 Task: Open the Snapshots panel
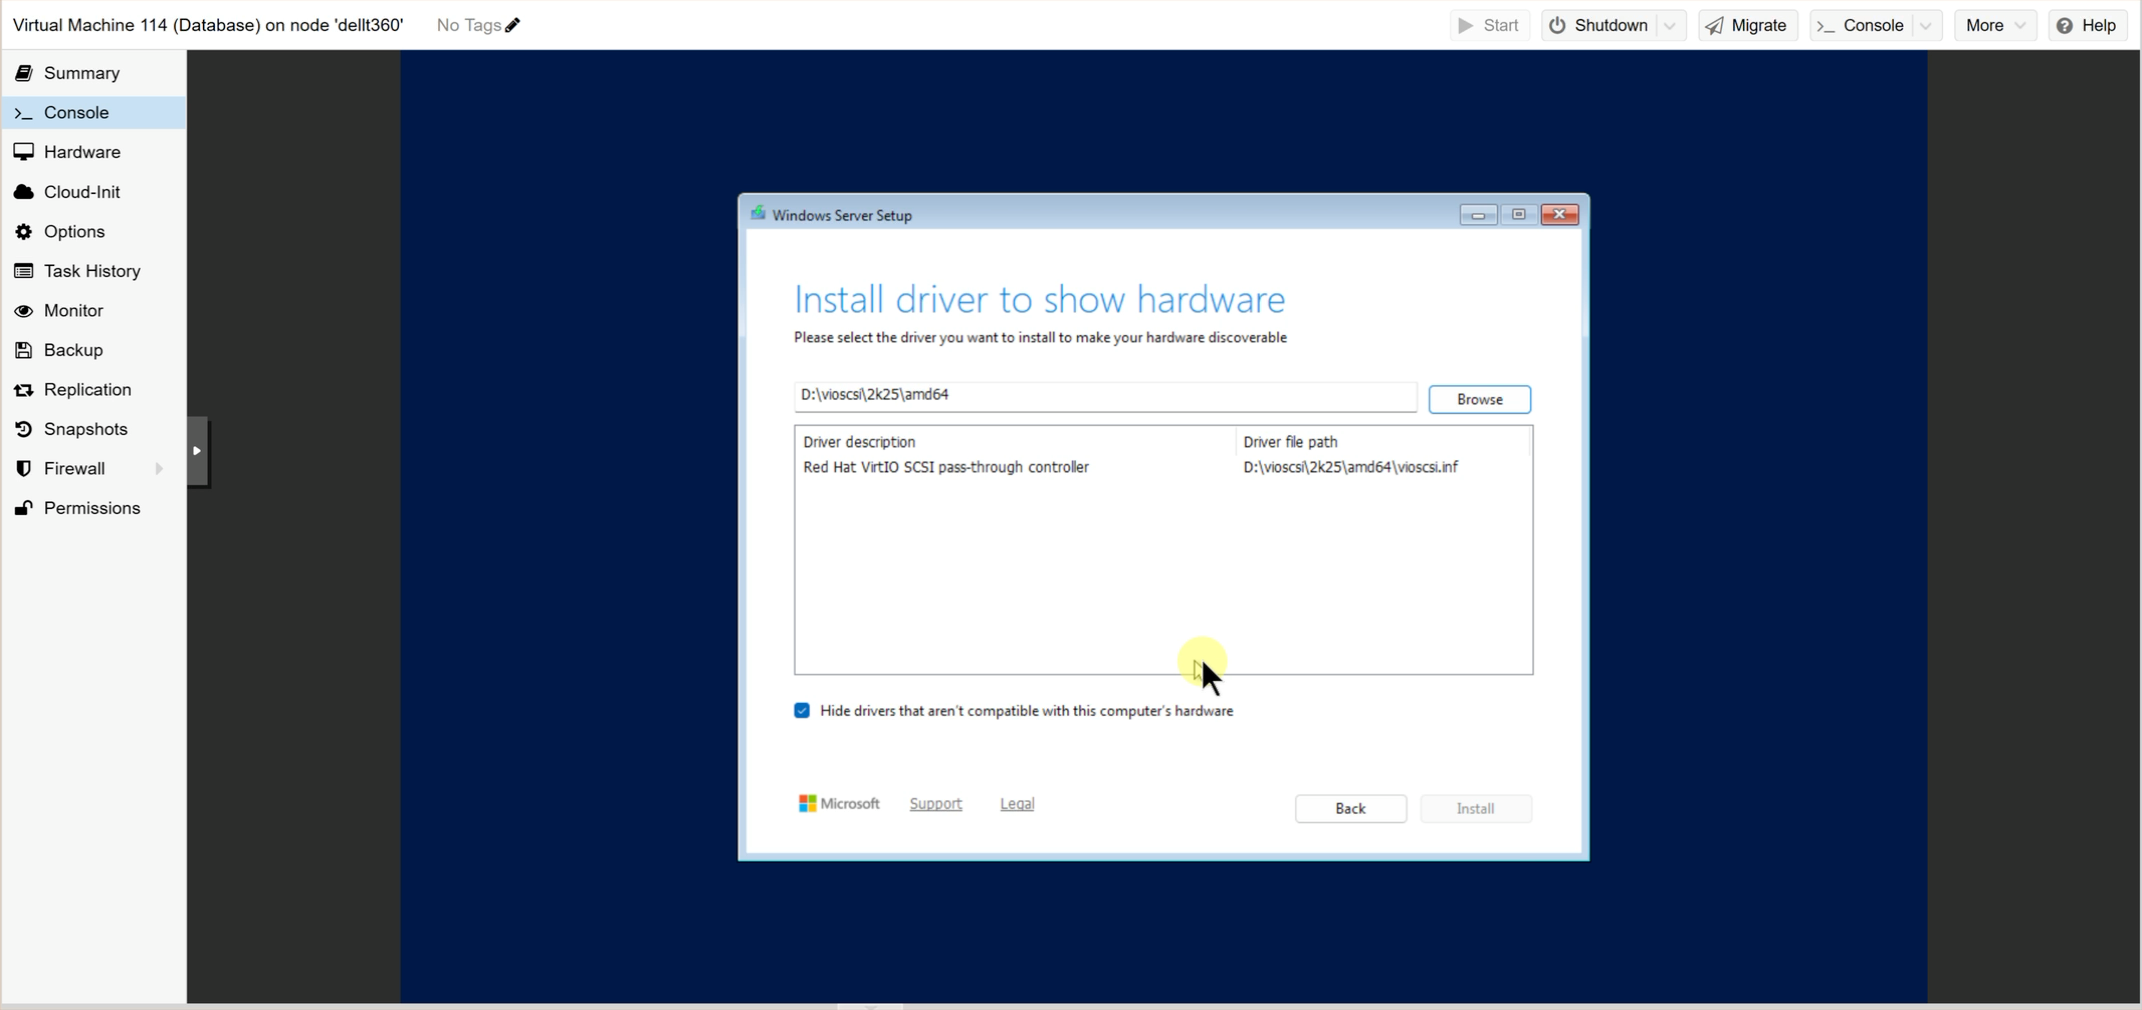click(x=86, y=428)
